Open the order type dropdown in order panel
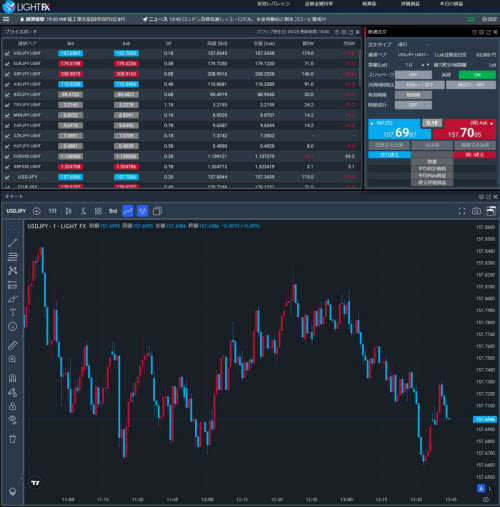 (x=413, y=44)
